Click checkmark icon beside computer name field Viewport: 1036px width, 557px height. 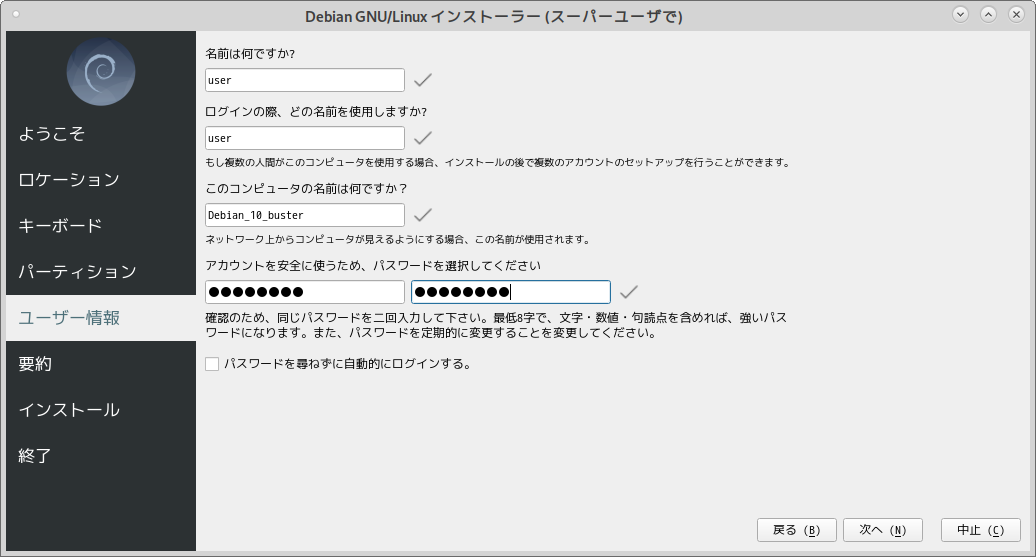[423, 215]
